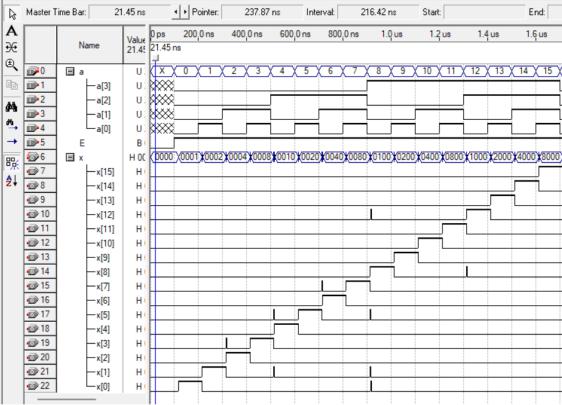Open Find with the binoculars icon

pyautogui.click(x=12, y=107)
